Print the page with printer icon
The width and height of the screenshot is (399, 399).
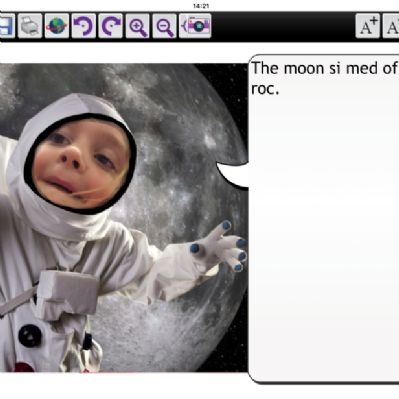click(x=30, y=26)
